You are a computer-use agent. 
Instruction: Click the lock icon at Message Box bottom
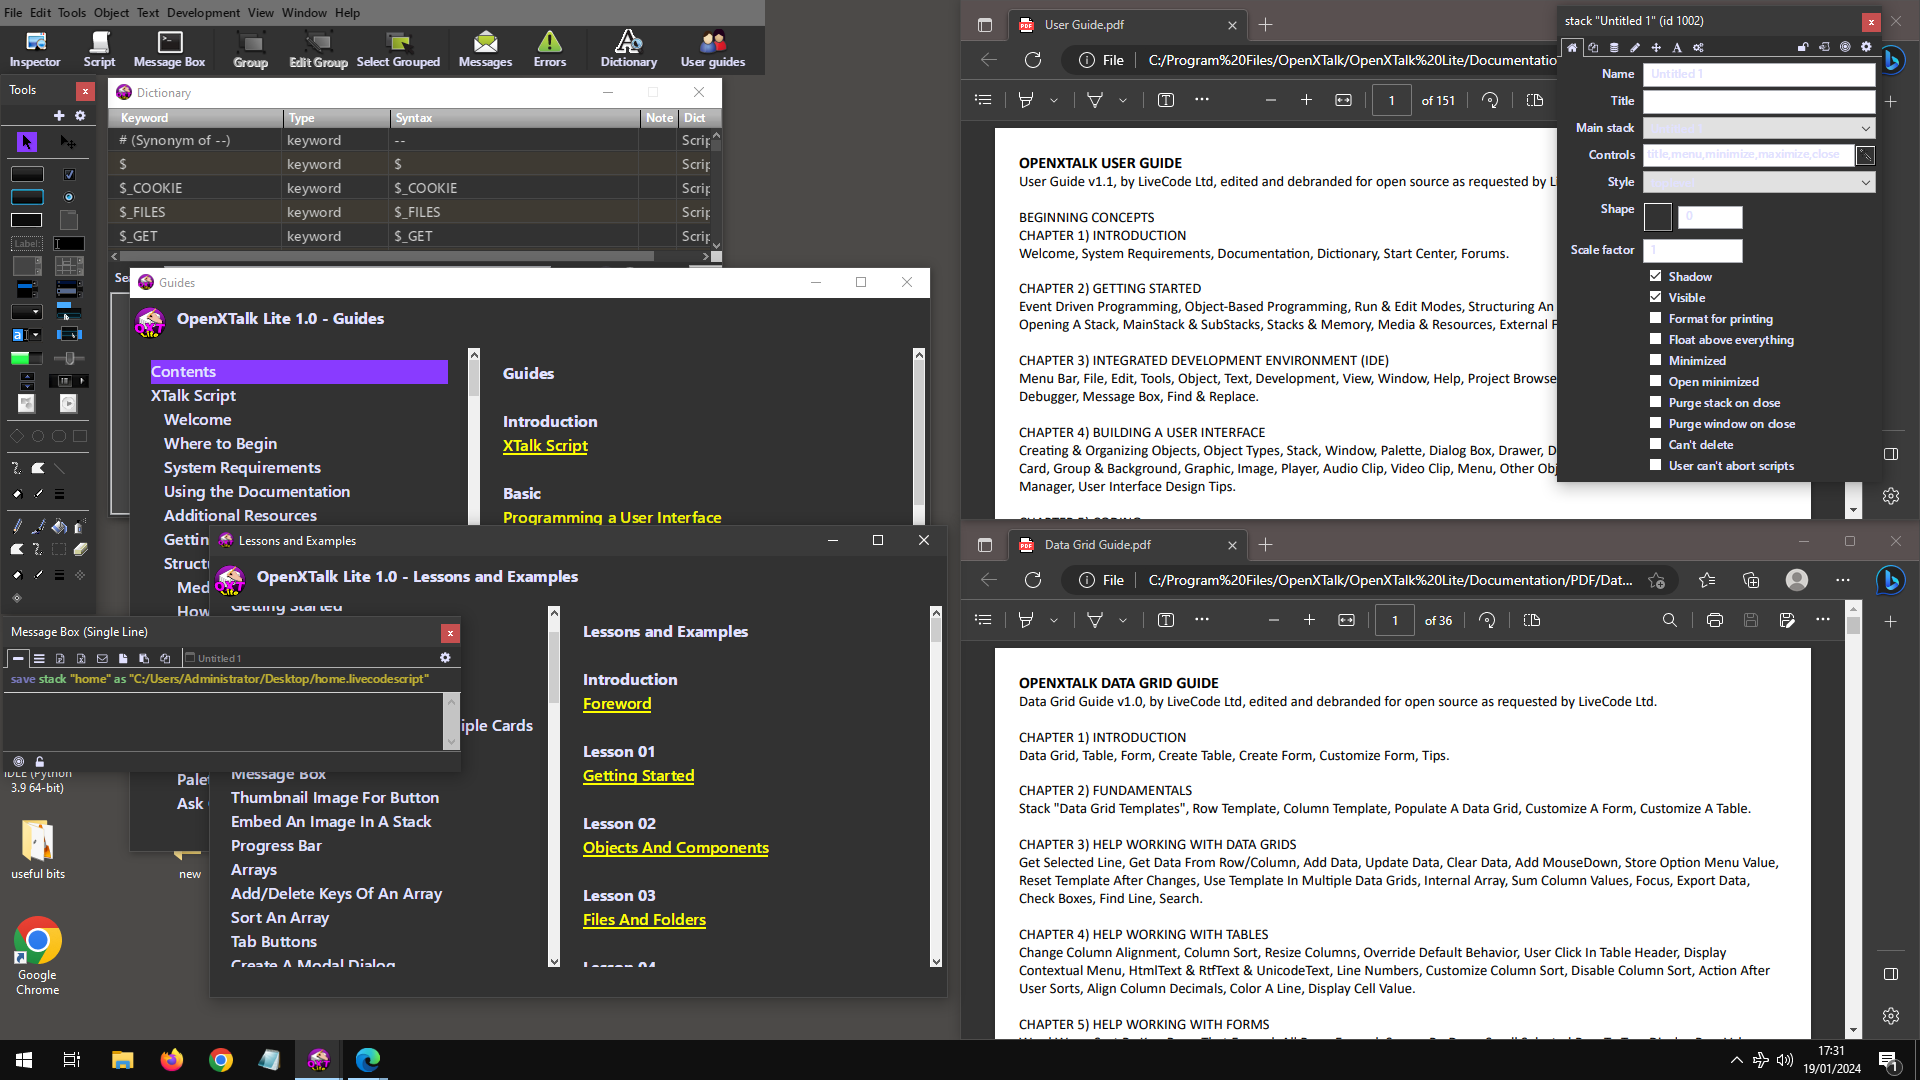(40, 762)
